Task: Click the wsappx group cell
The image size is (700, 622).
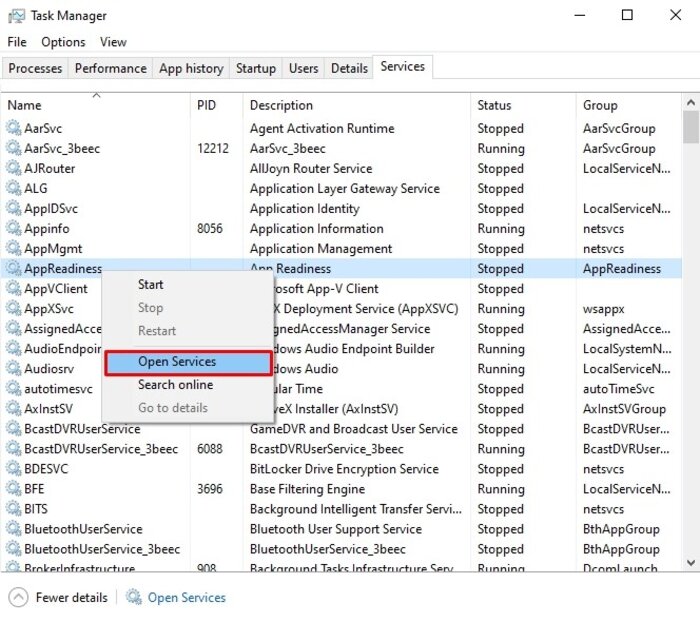Action: [x=603, y=309]
